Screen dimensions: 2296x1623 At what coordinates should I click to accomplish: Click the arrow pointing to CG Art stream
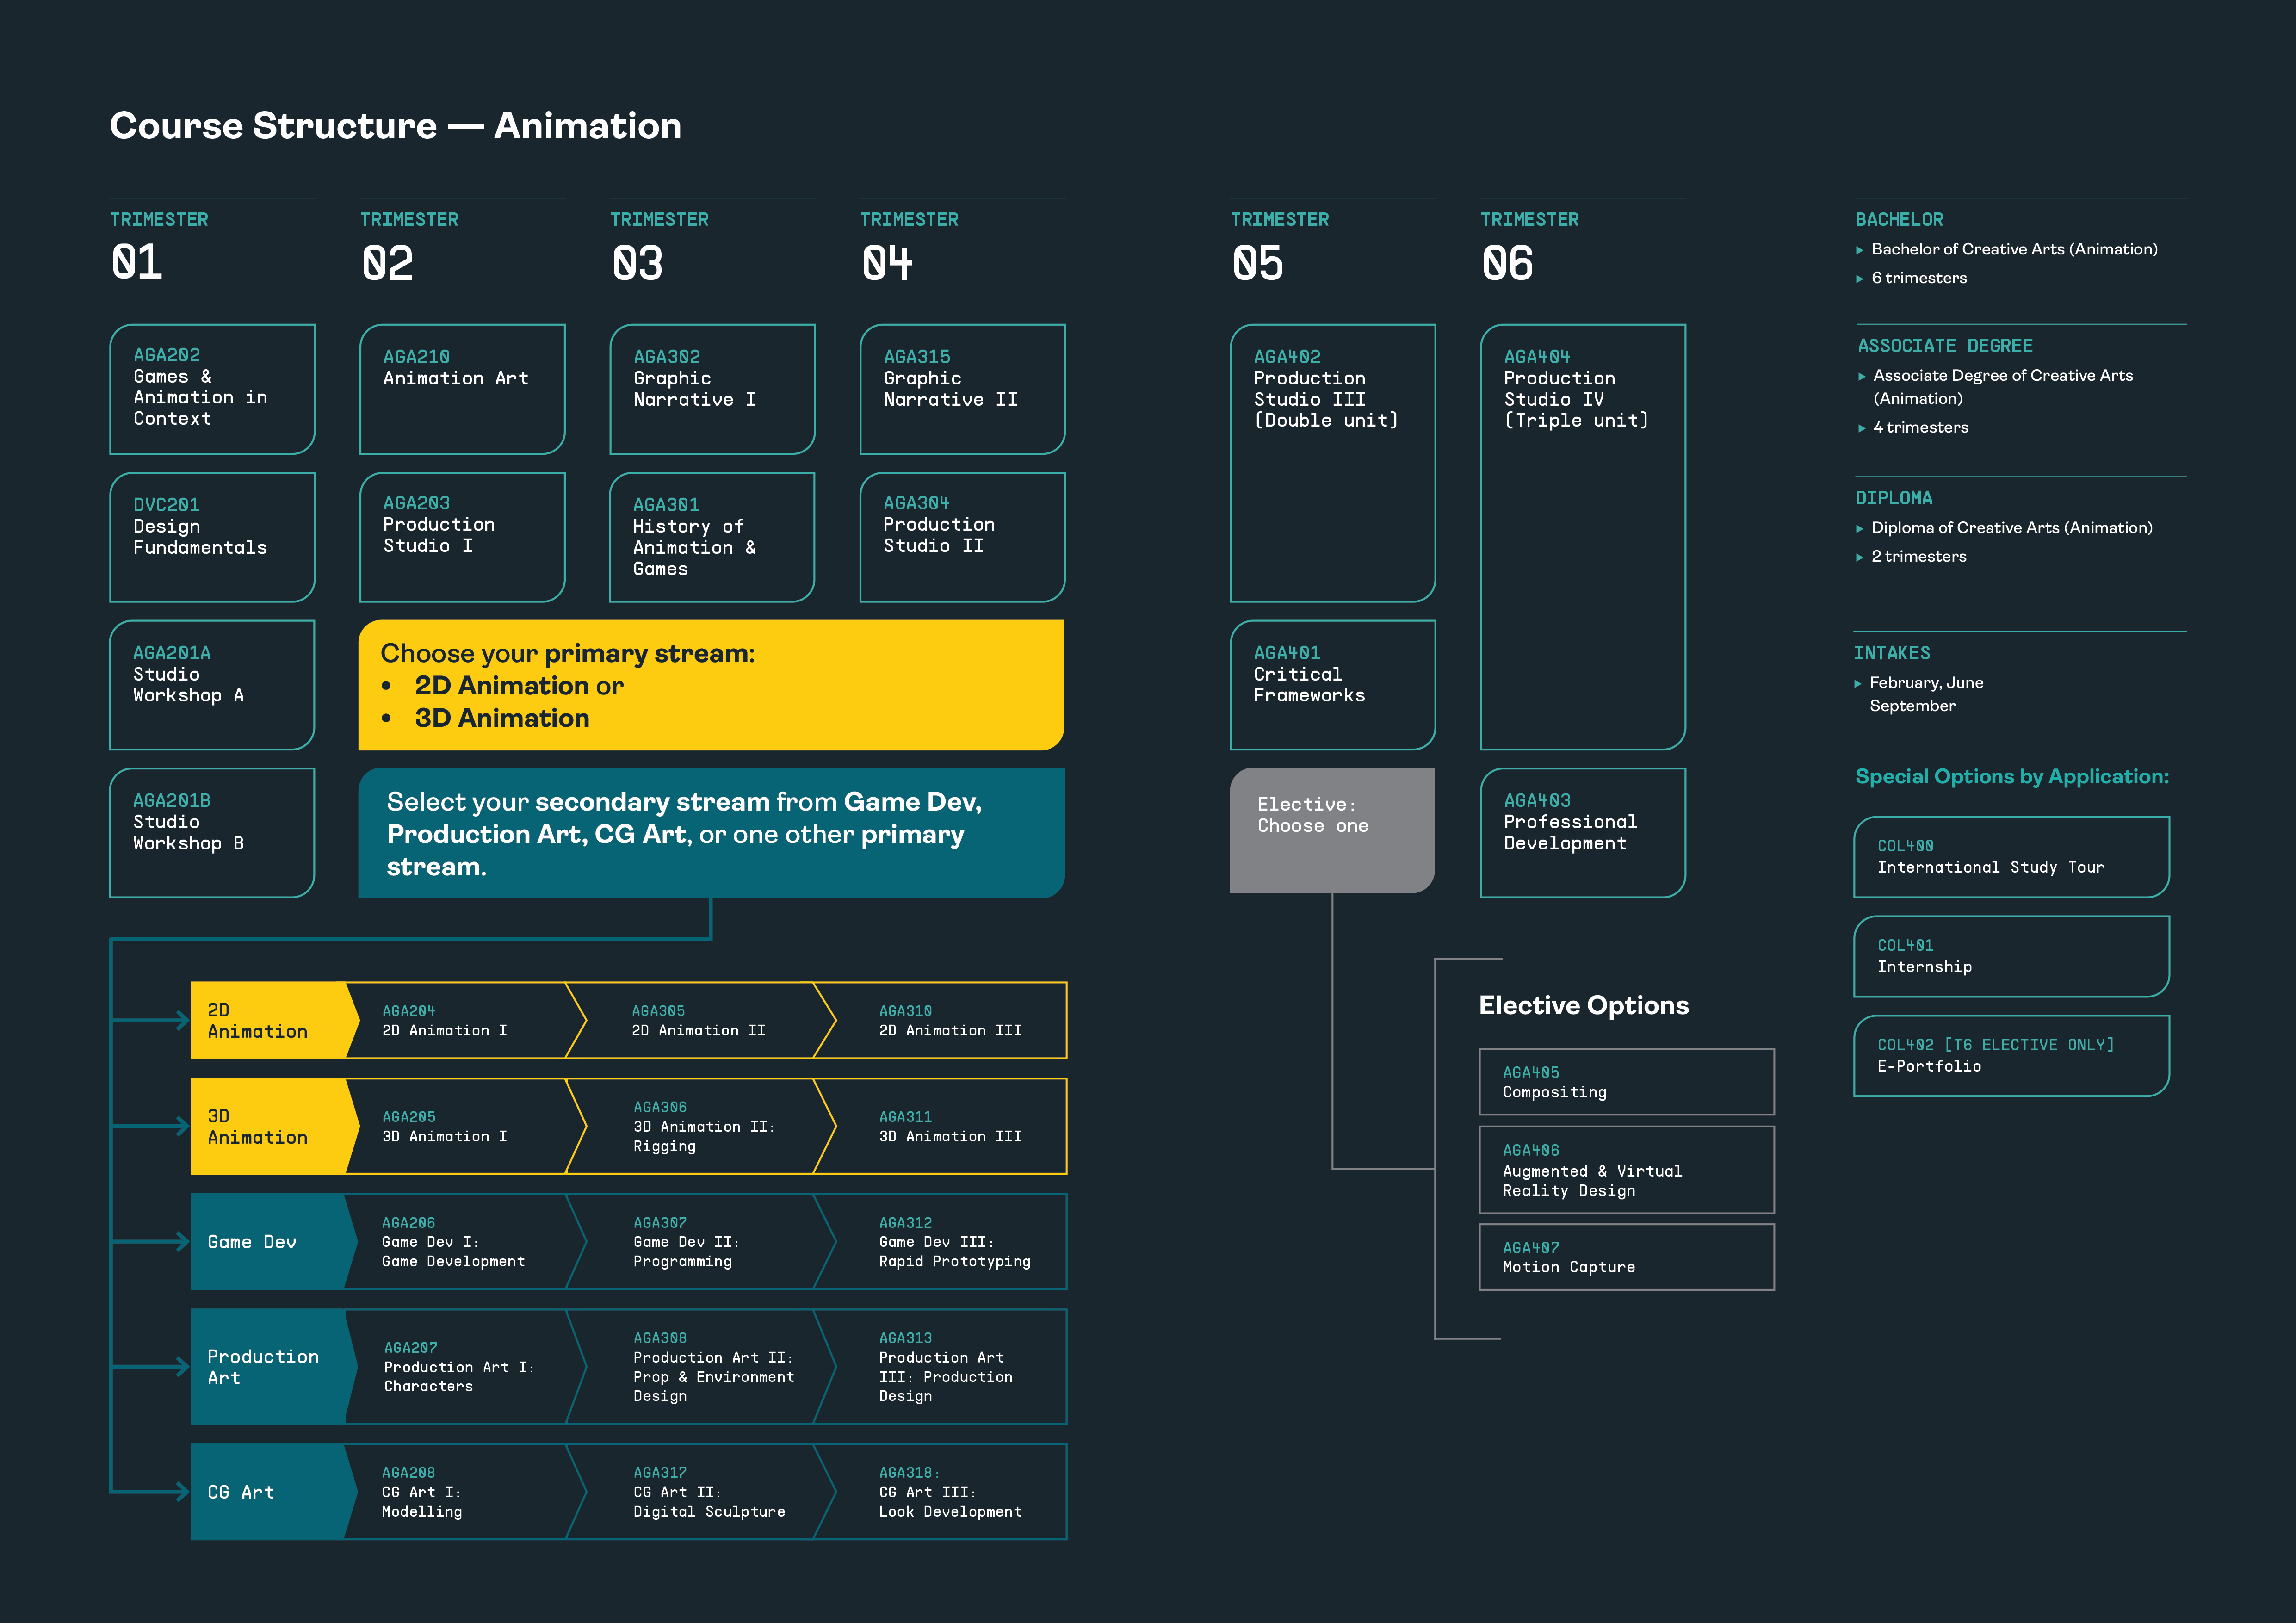click(x=181, y=1492)
